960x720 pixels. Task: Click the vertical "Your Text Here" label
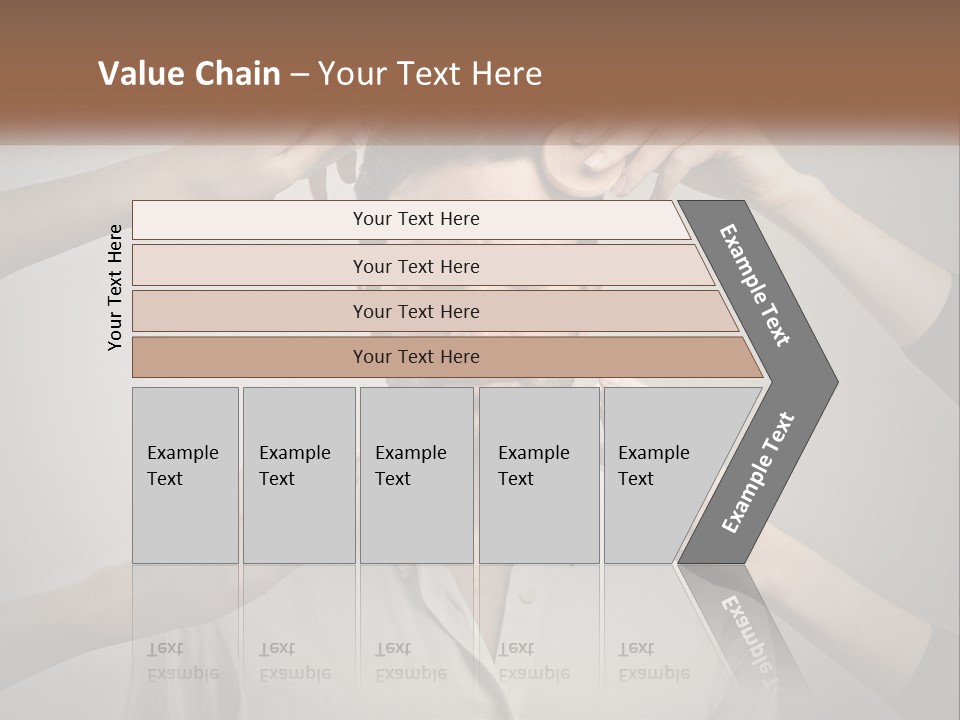coord(115,287)
